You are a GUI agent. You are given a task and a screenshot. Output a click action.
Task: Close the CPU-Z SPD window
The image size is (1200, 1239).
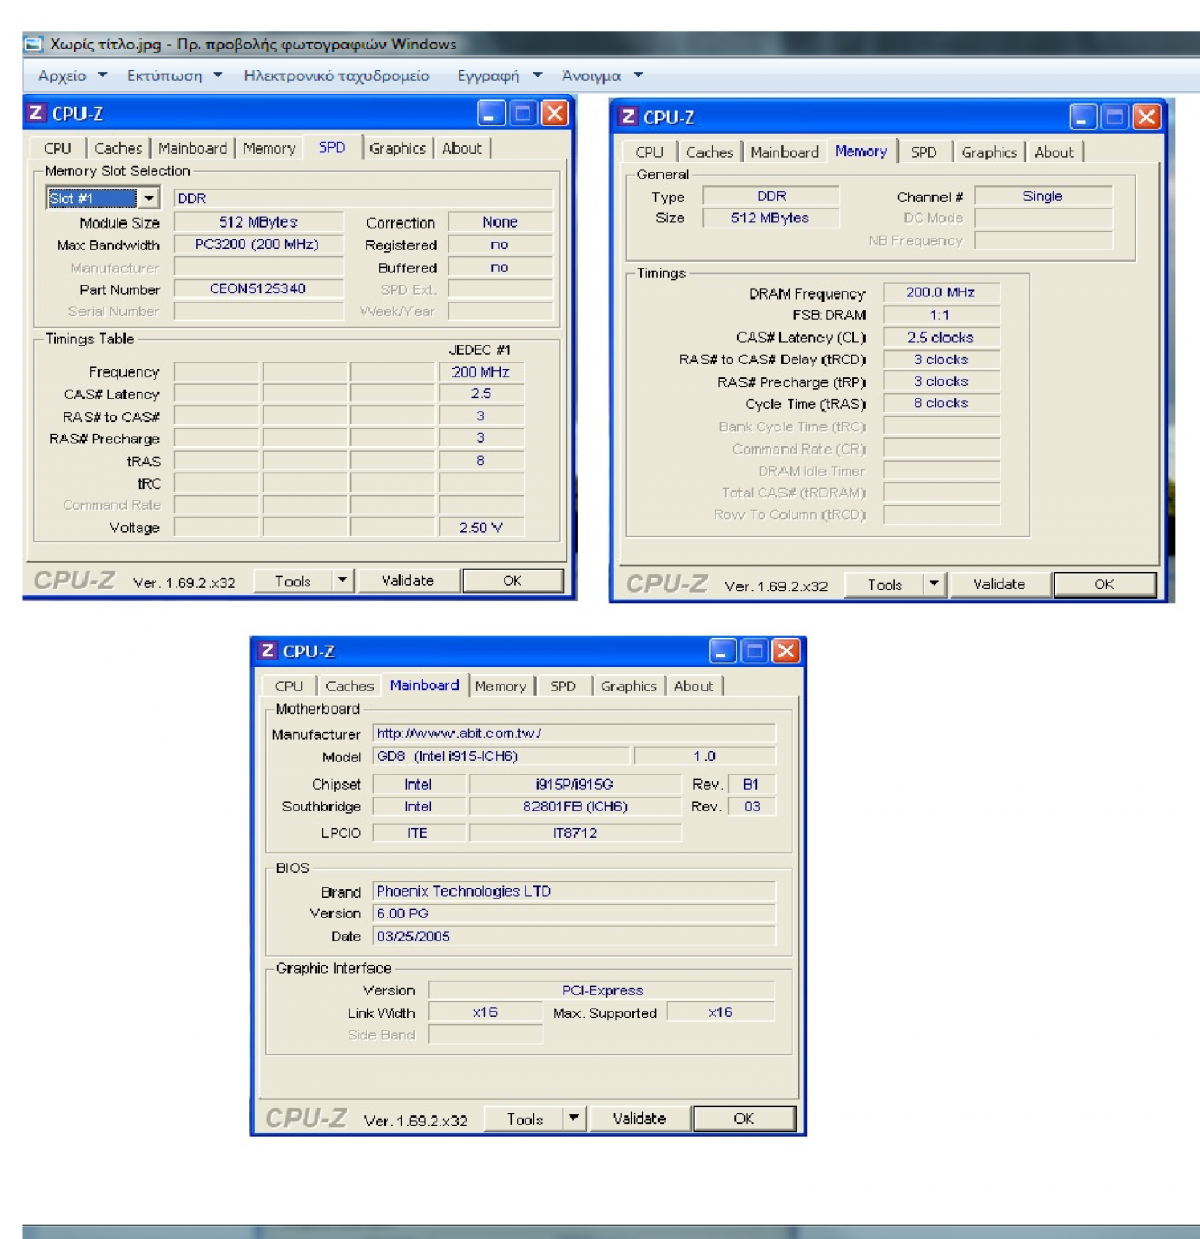click(555, 113)
